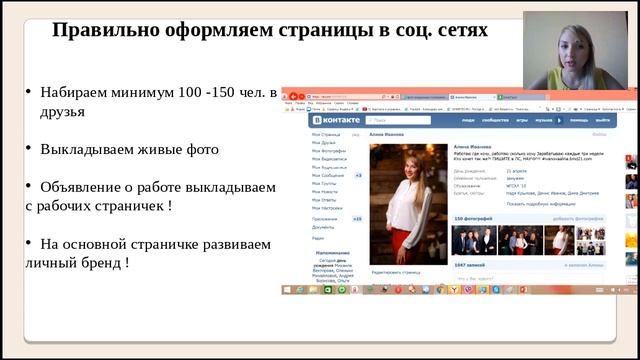Click the '1047 записей' wall header
The image size is (640, 360).
[x=469, y=265]
